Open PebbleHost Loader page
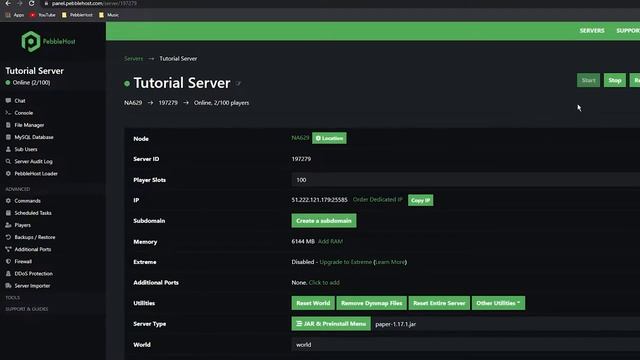This screenshot has width=640, height=360. [36, 173]
